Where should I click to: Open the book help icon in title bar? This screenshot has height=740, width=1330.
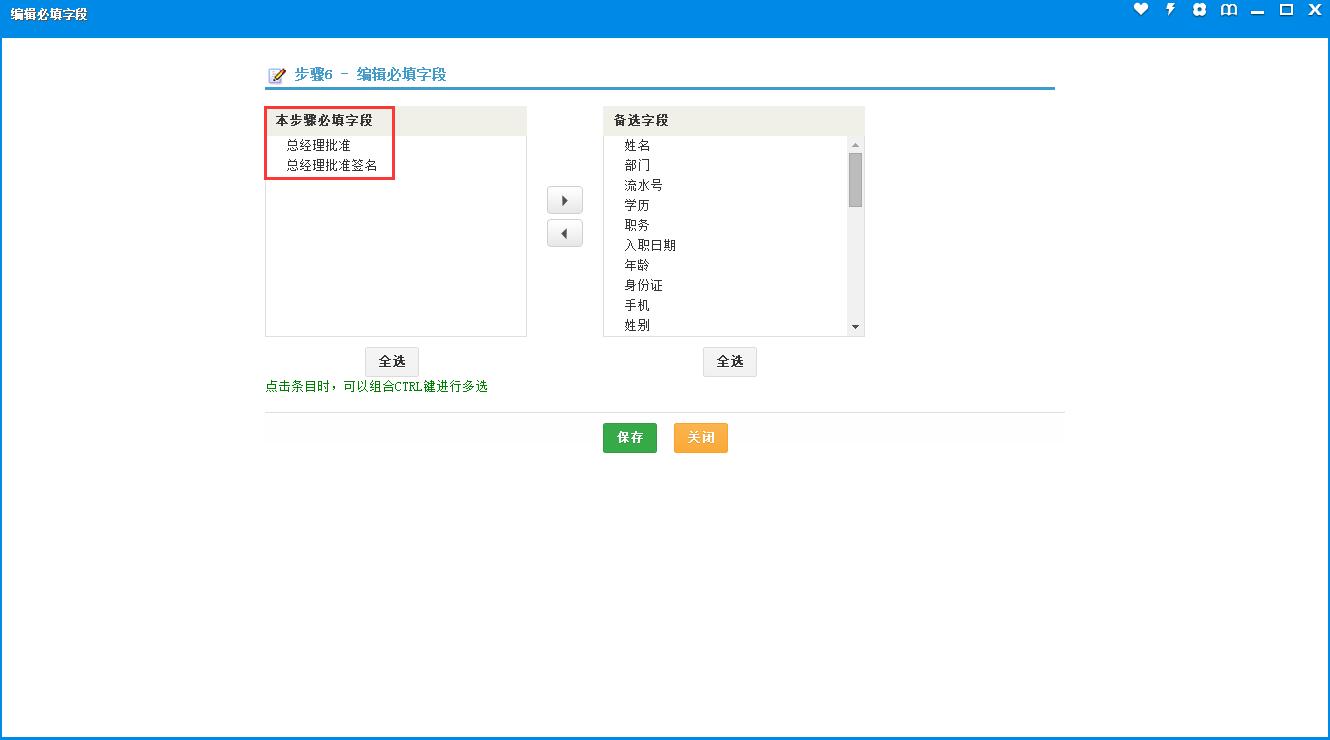pos(1229,10)
